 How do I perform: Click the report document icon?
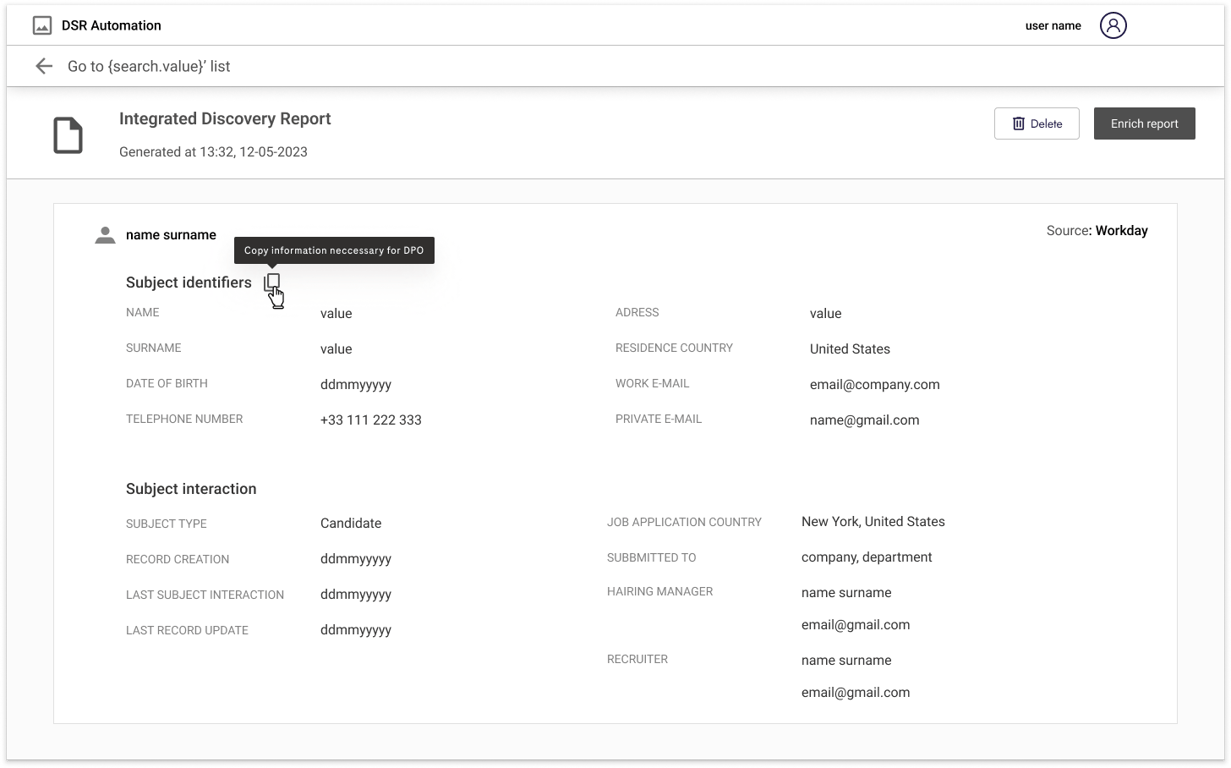pos(68,135)
